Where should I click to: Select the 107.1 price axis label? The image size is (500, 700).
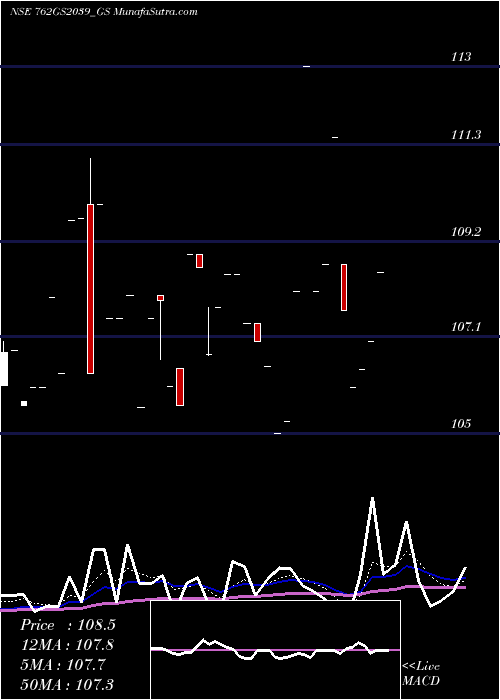click(x=466, y=327)
